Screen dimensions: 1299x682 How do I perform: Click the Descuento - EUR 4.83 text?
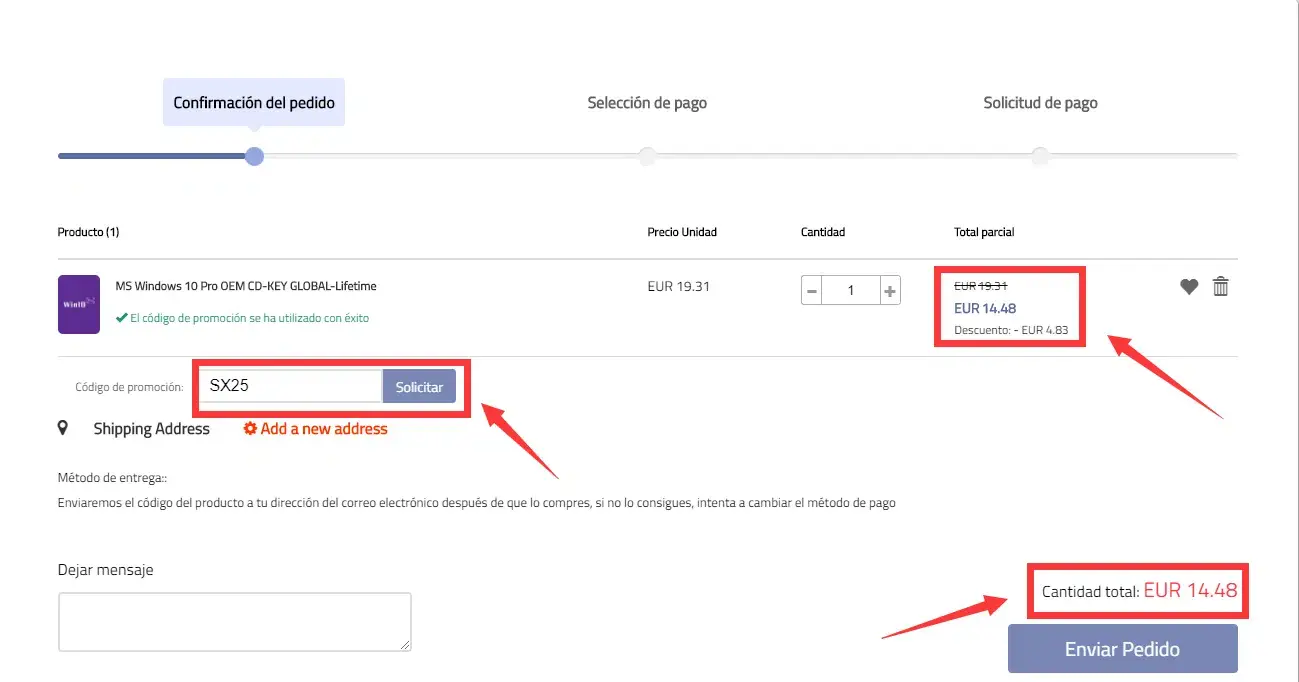(1011, 330)
